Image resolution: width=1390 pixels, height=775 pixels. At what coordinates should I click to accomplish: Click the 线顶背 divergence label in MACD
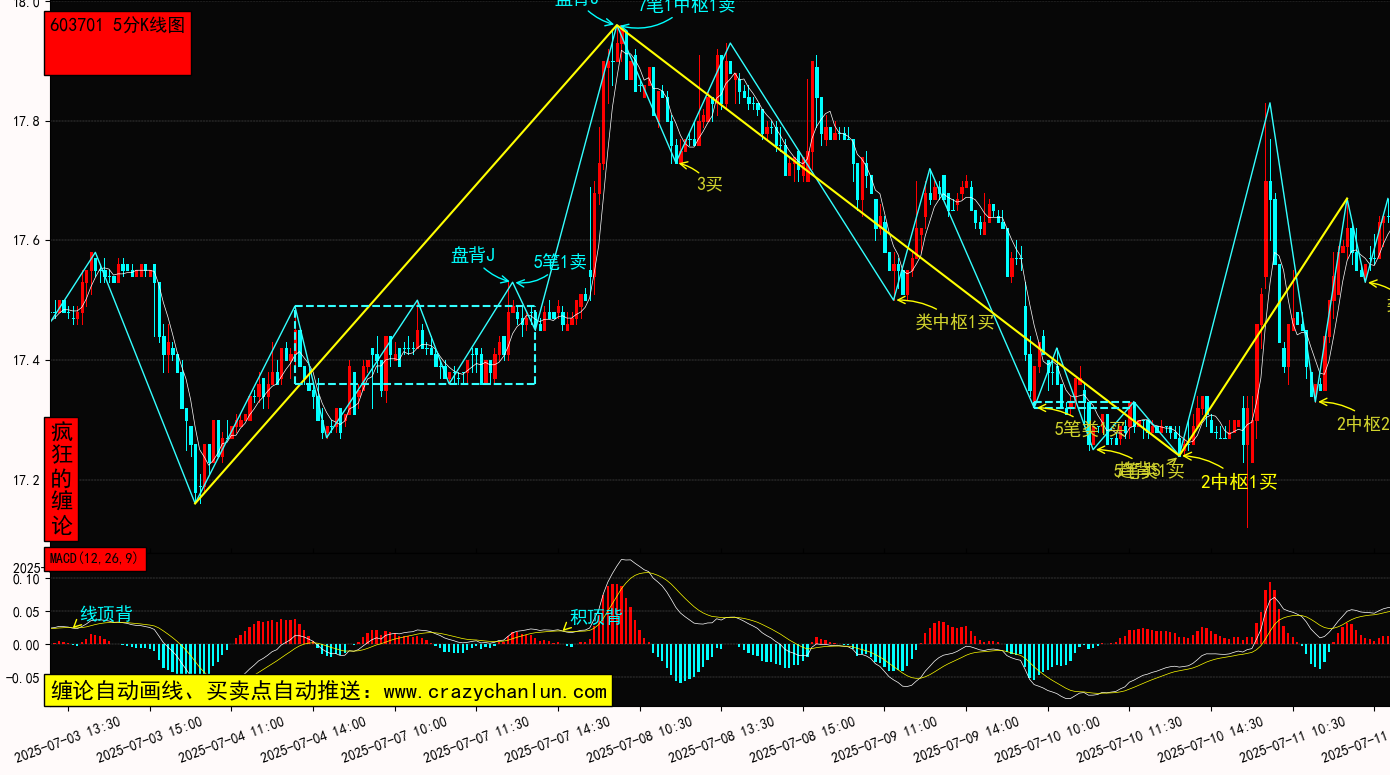106,613
